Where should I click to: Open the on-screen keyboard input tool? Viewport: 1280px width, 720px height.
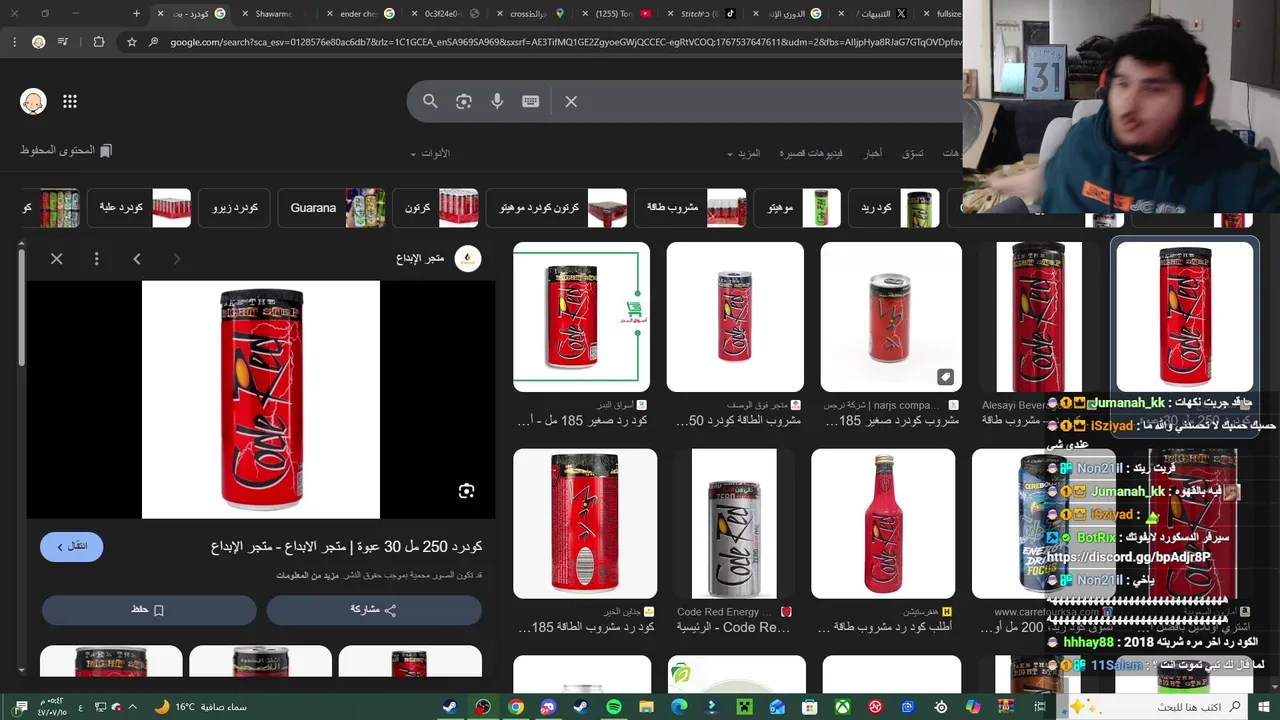tap(531, 101)
